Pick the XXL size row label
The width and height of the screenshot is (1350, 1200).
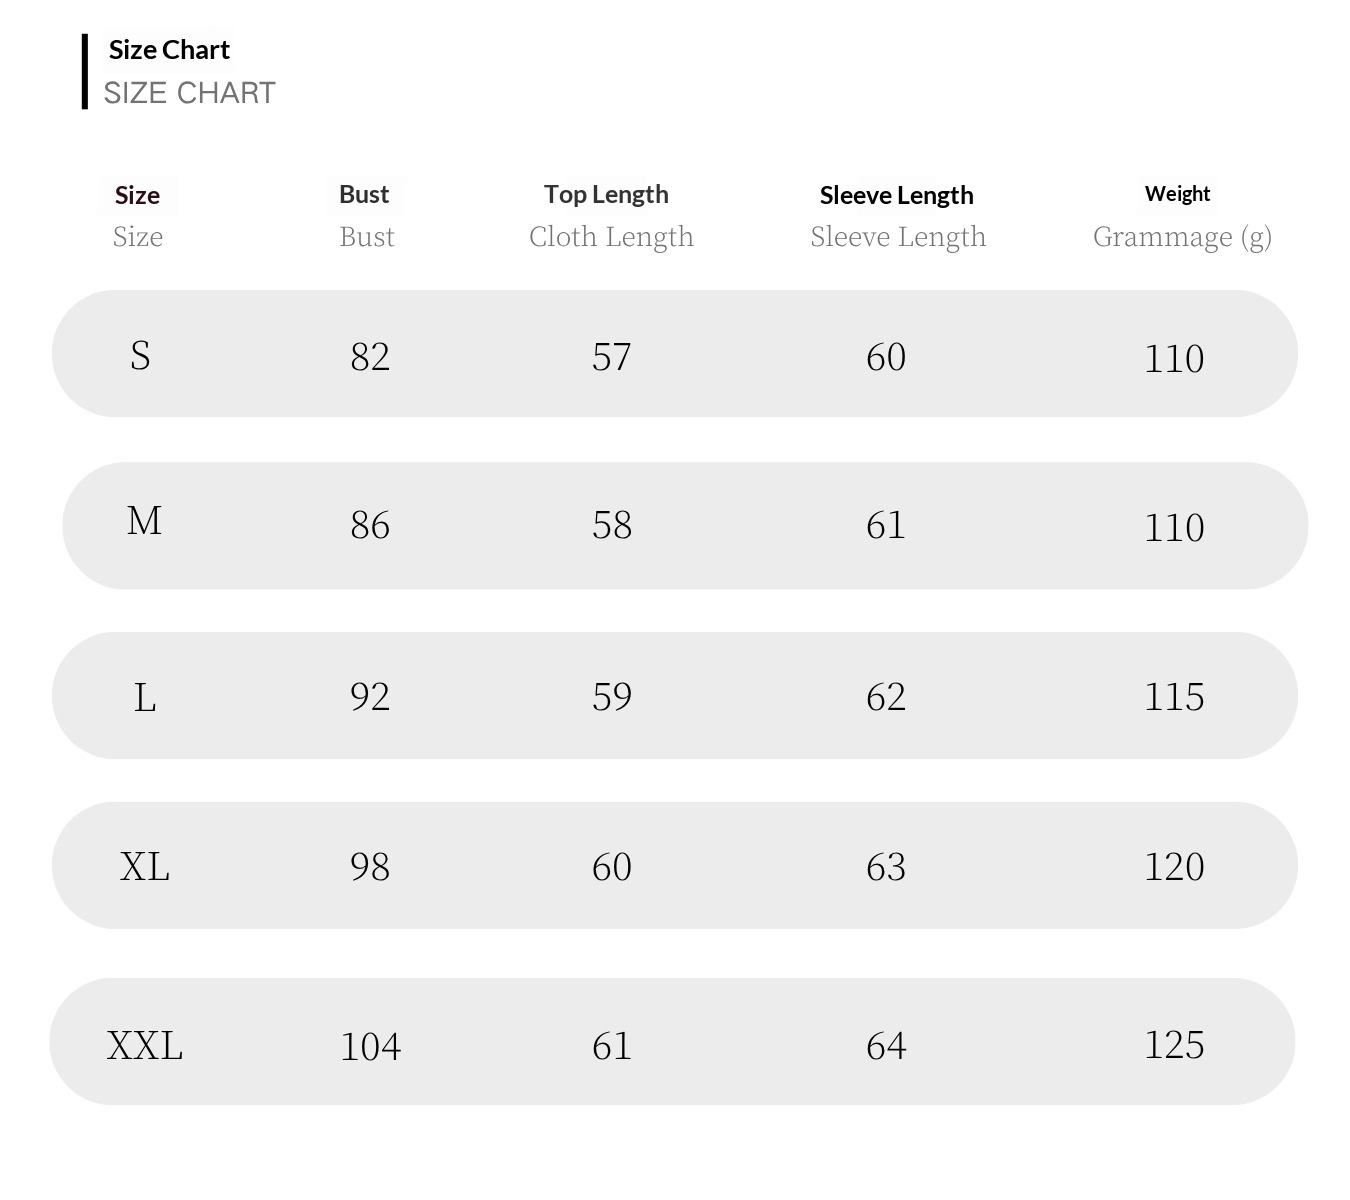point(145,1046)
